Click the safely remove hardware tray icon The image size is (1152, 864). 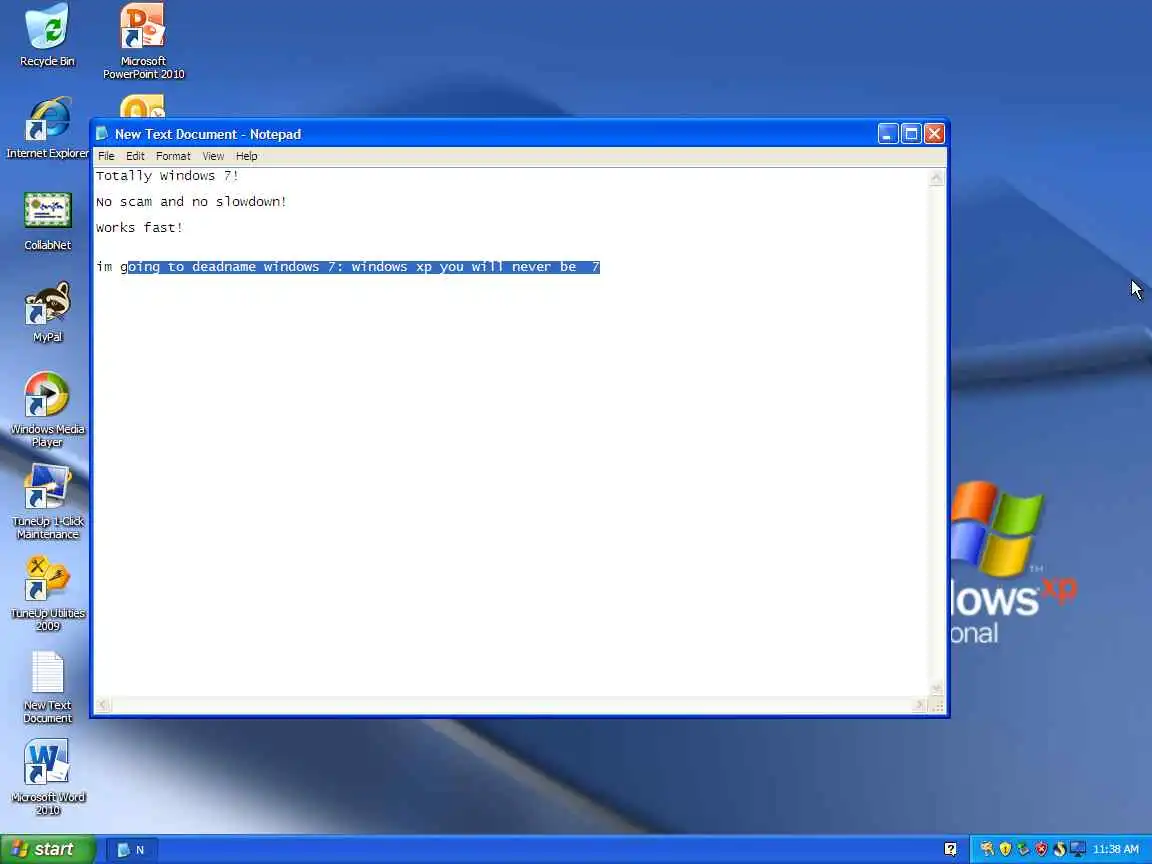click(x=1023, y=849)
